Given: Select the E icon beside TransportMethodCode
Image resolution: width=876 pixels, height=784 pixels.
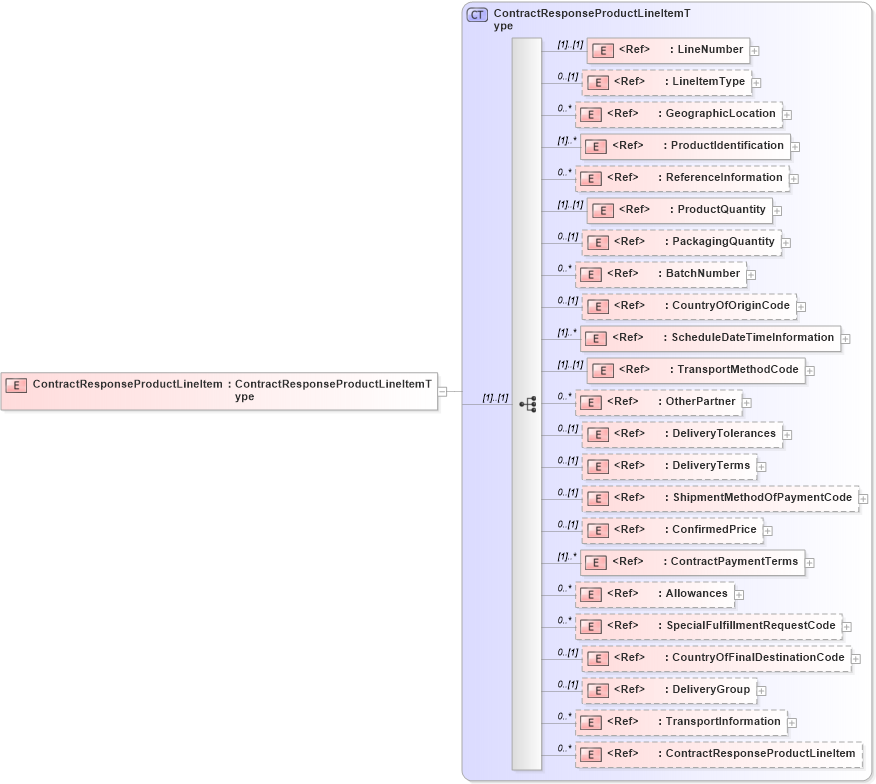Looking at the screenshot, I should point(602,370).
